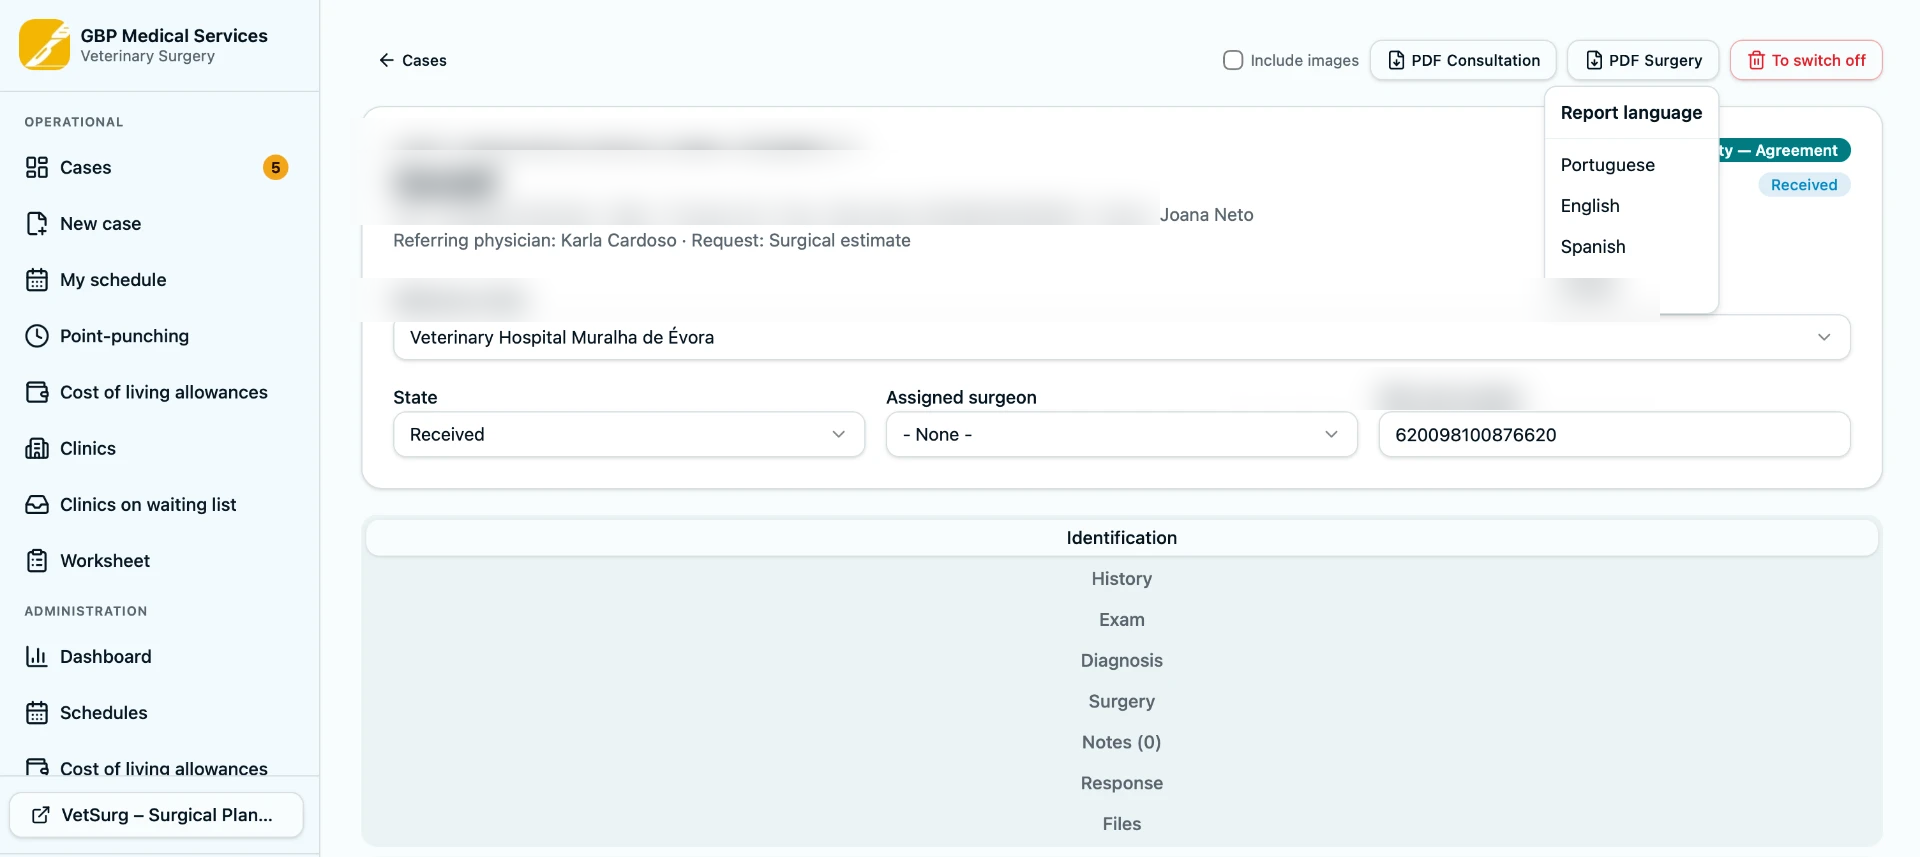1920x857 pixels.
Task: Enable the Include images checkbox
Action: tap(1233, 60)
